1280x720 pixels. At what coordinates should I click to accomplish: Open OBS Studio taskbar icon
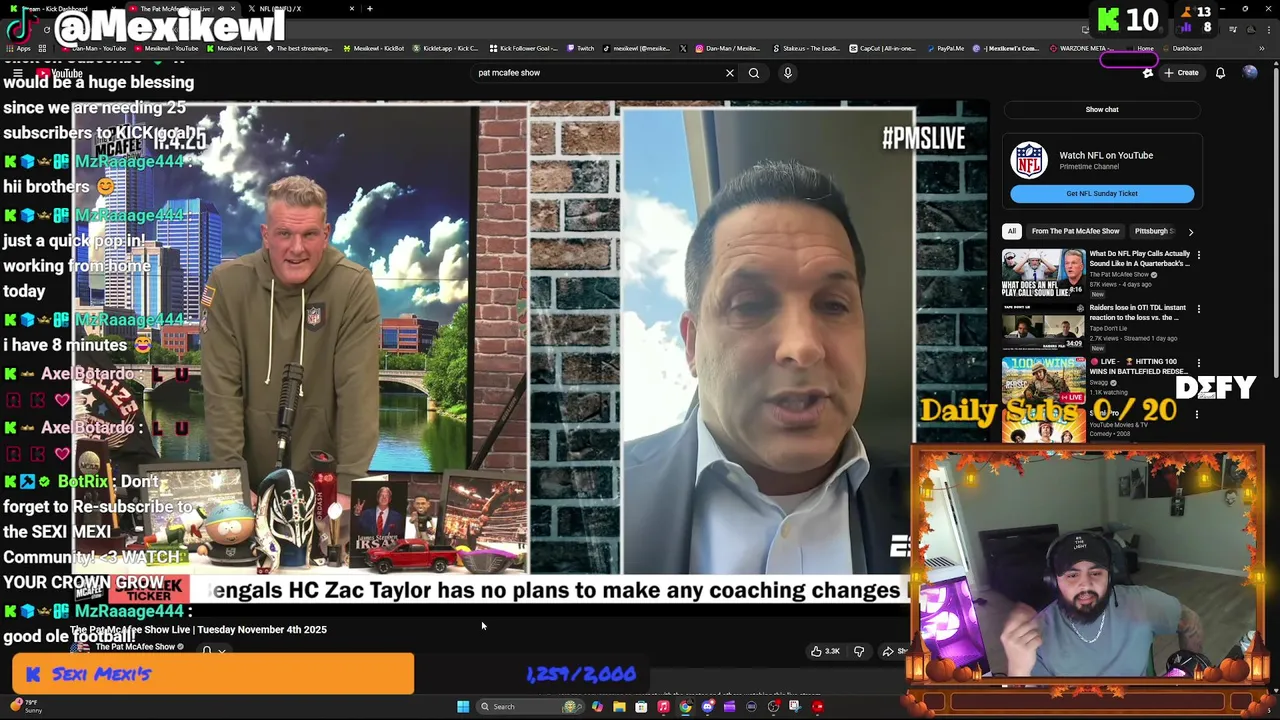pyautogui.click(x=773, y=707)
